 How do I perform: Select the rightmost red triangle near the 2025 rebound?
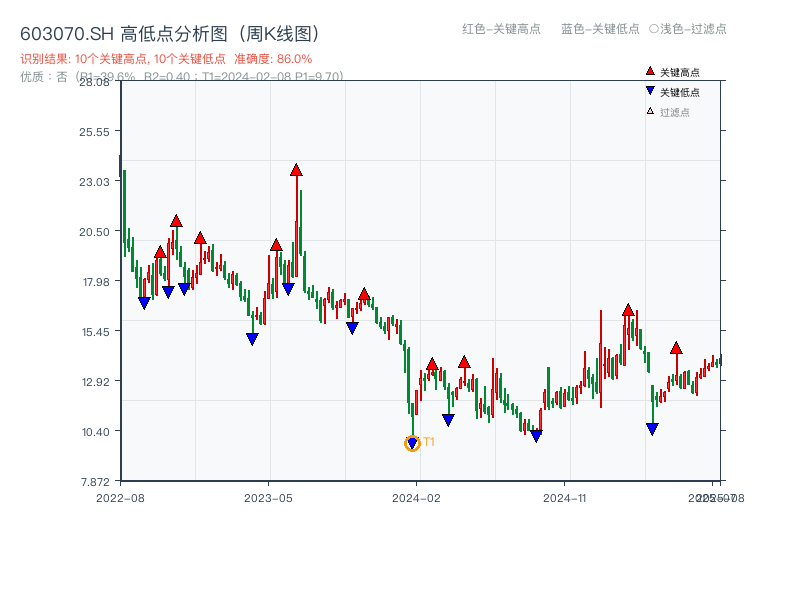[x=676, y=350]
